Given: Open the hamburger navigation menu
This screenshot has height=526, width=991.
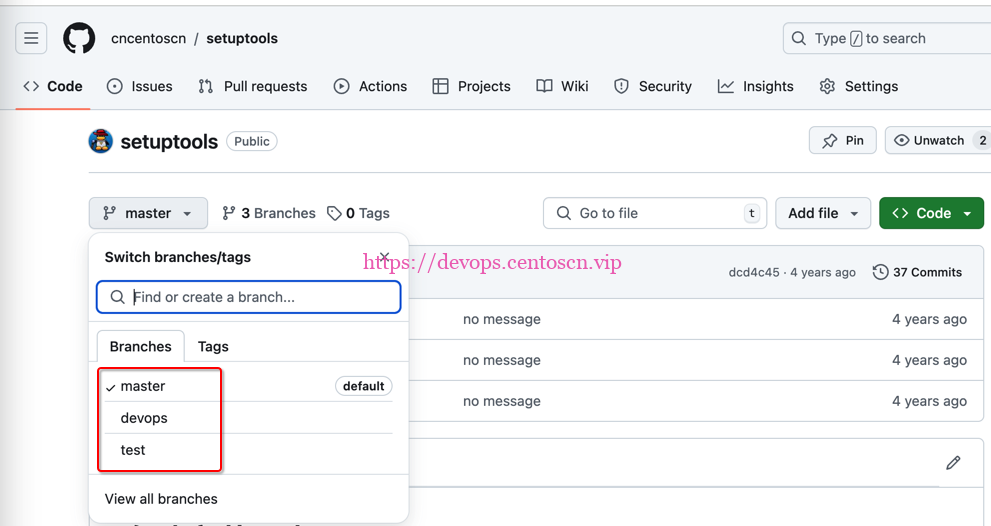Looking at the screenshot, I should click(x=32, y=39).
